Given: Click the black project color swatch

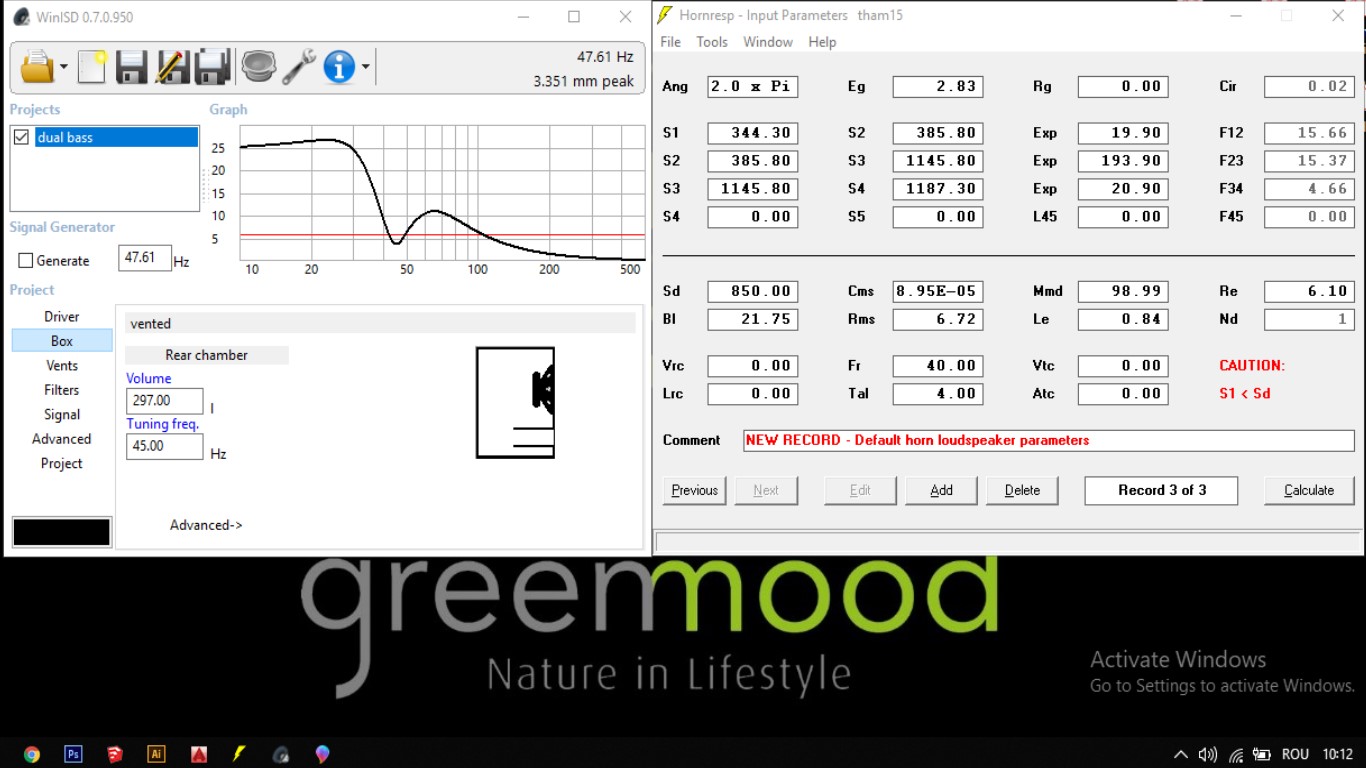Looking at the screenshot, I should pos(61,532).
